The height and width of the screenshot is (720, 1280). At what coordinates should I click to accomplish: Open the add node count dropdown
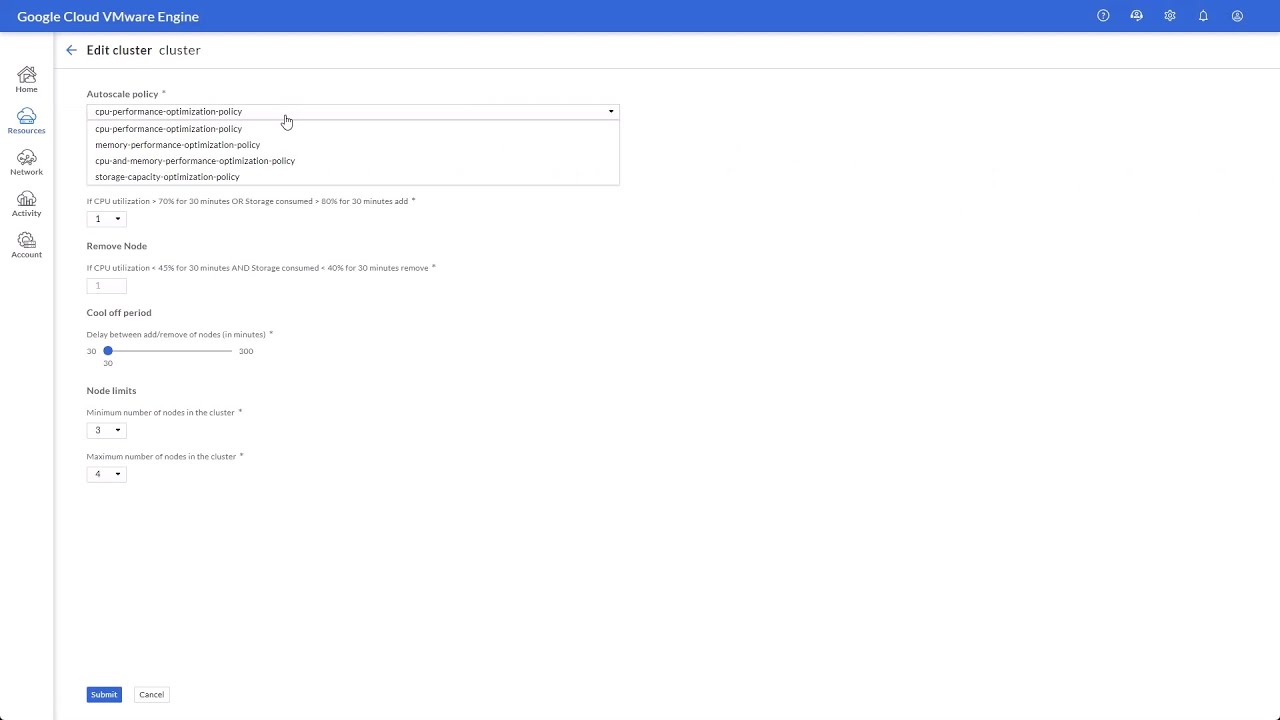(x=106, y=219)
